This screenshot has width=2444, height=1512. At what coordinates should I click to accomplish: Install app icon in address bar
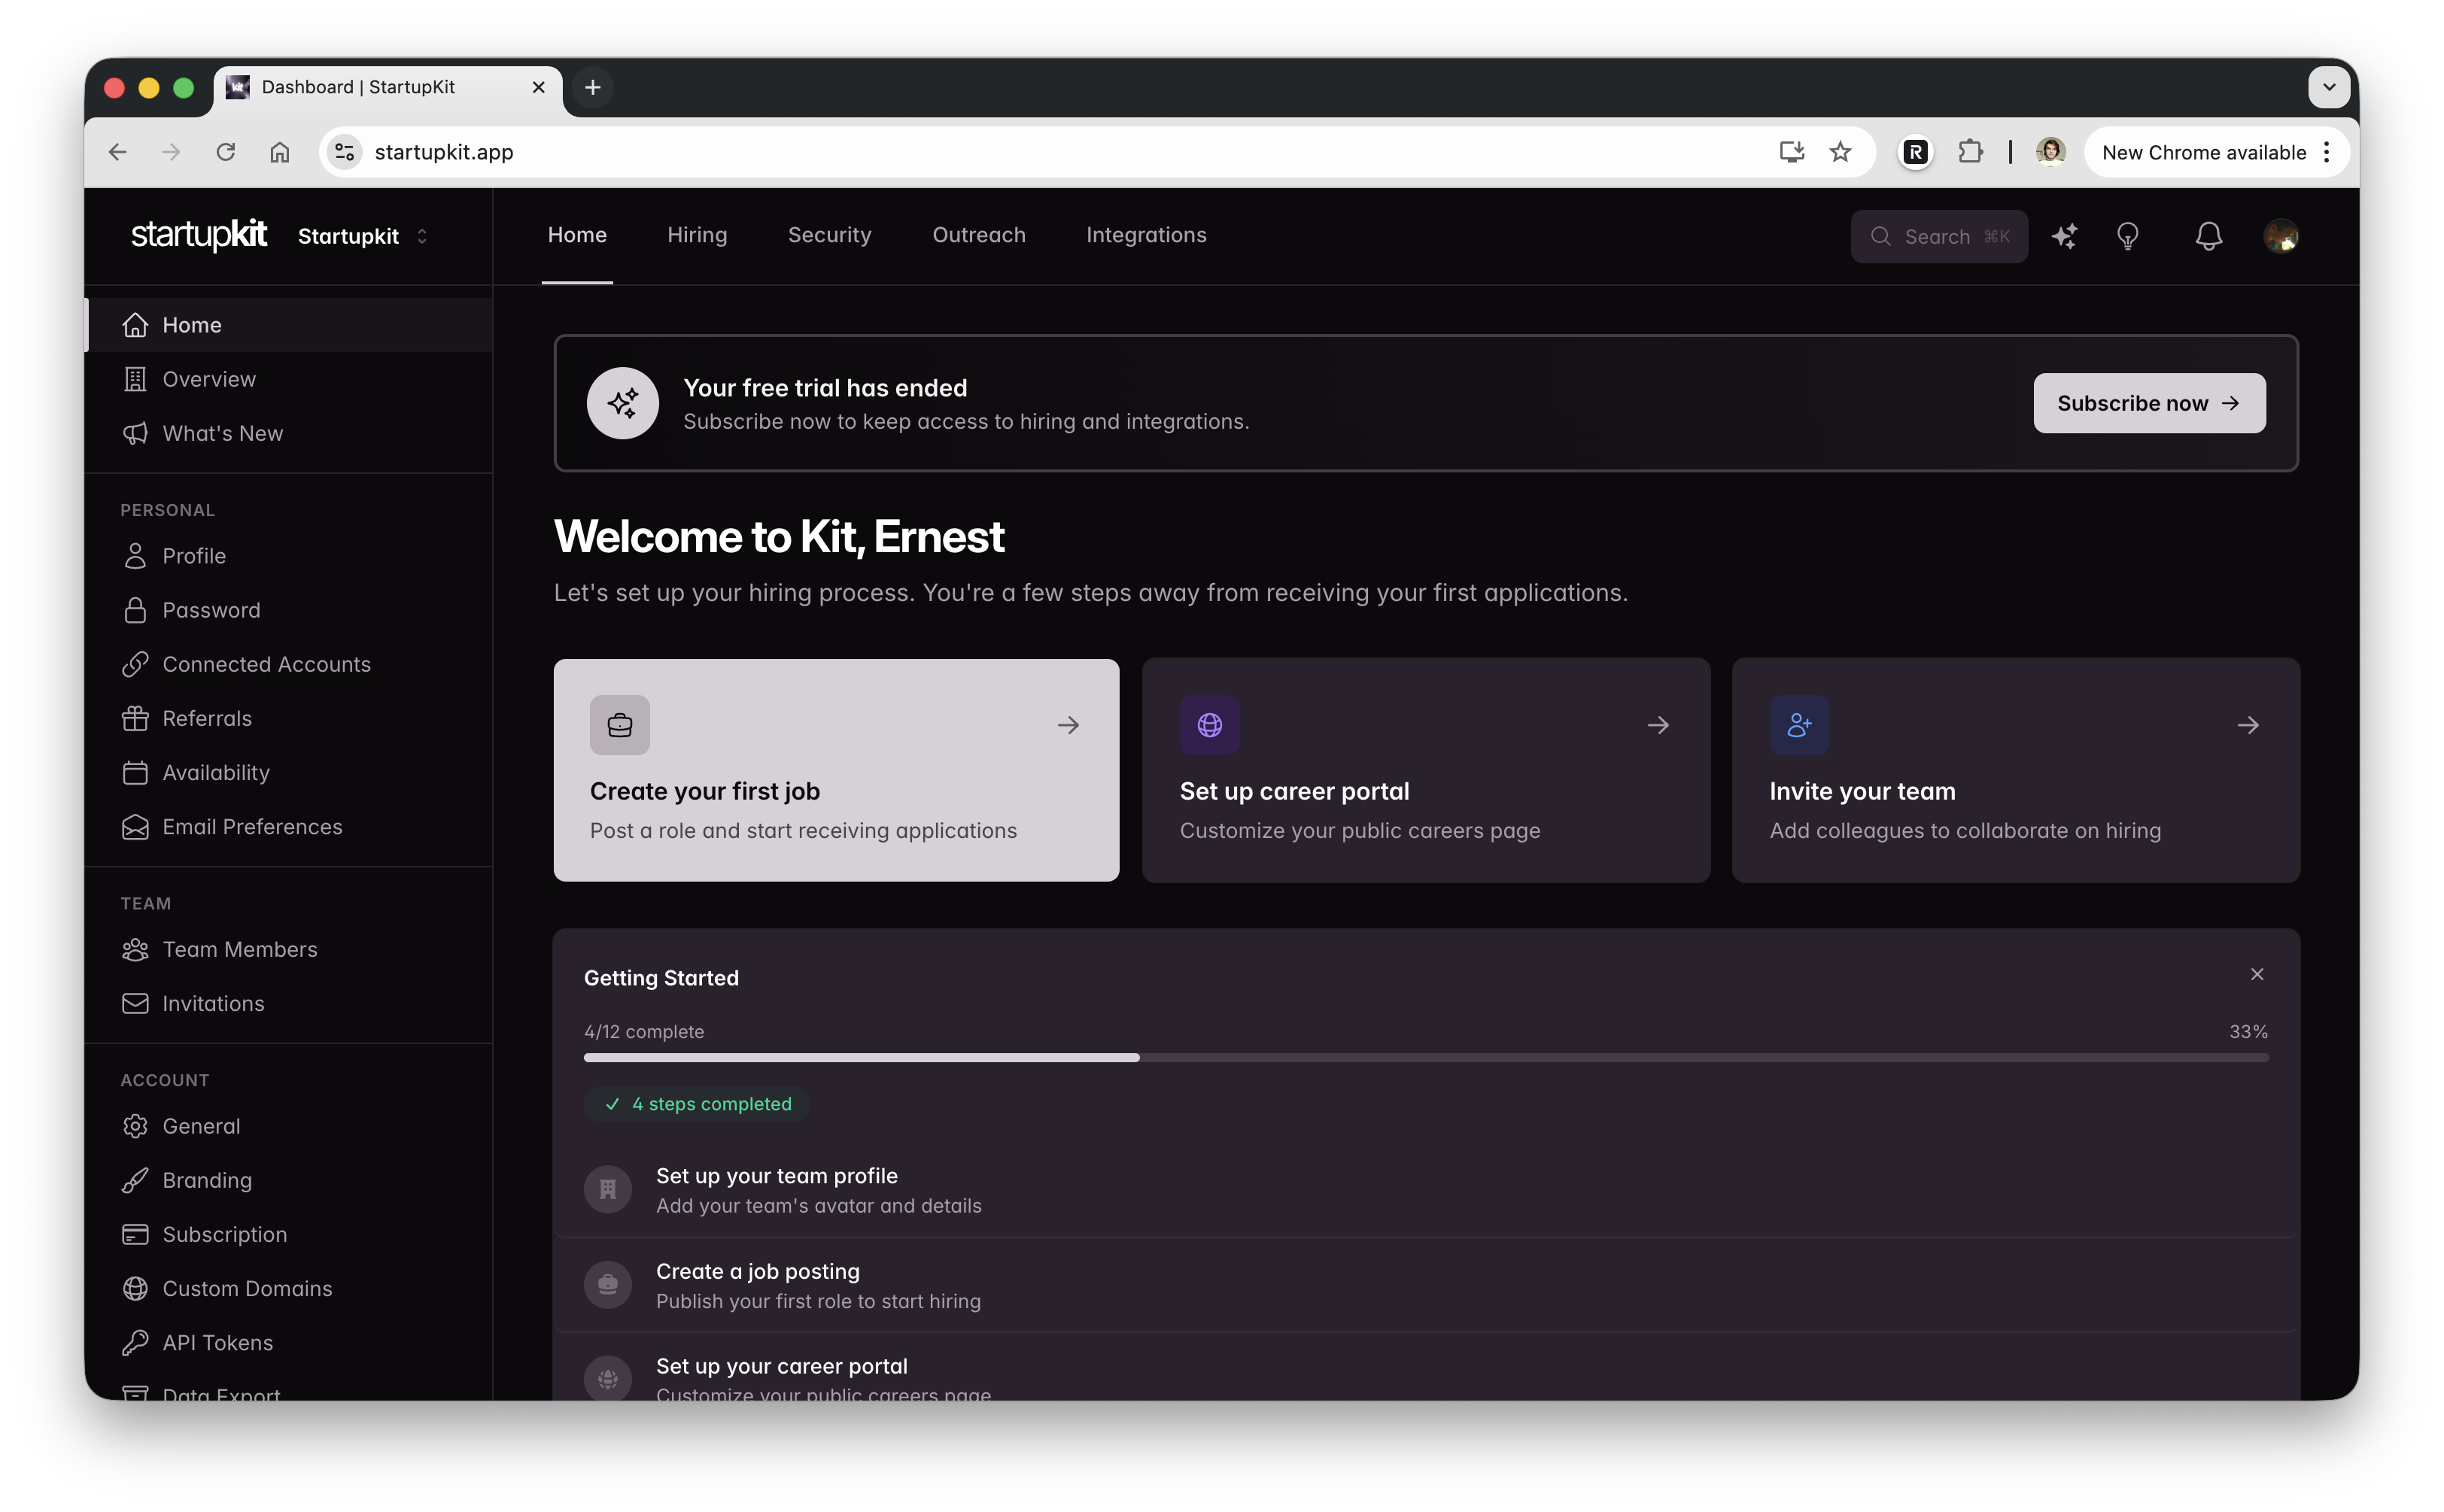(1791, 152)
